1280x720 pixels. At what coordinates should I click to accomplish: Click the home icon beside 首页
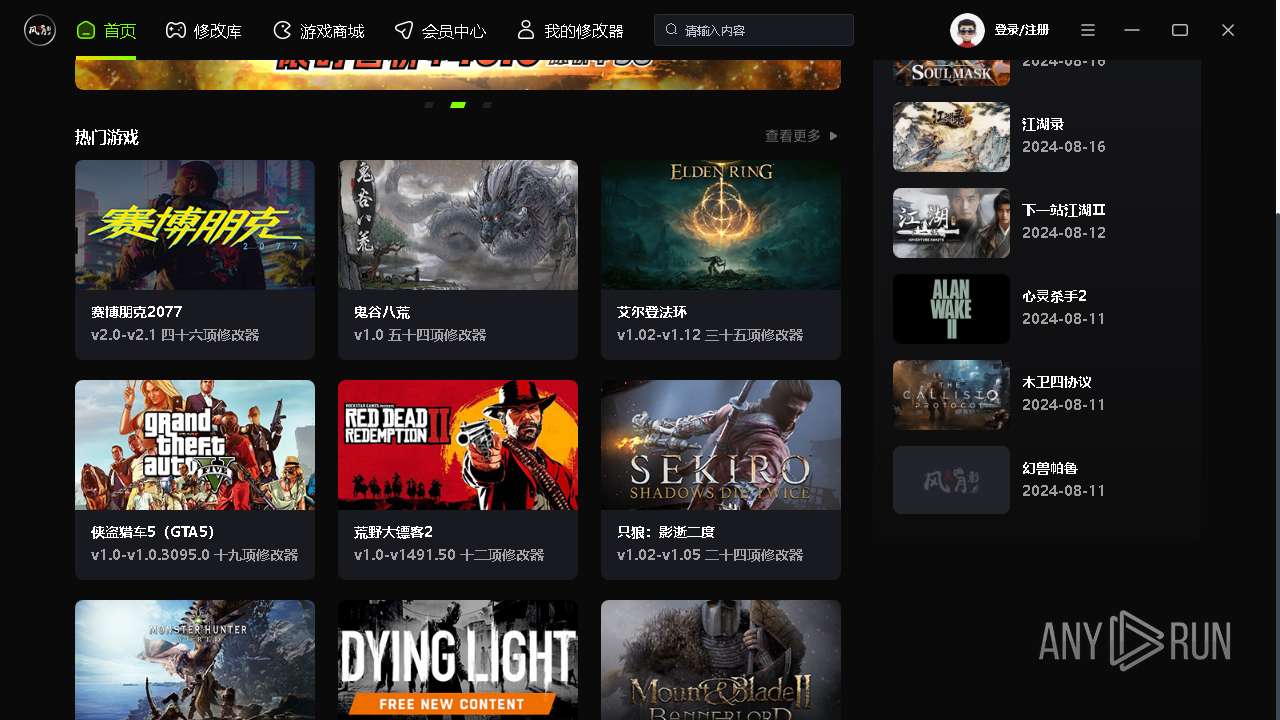coord(86,31)
